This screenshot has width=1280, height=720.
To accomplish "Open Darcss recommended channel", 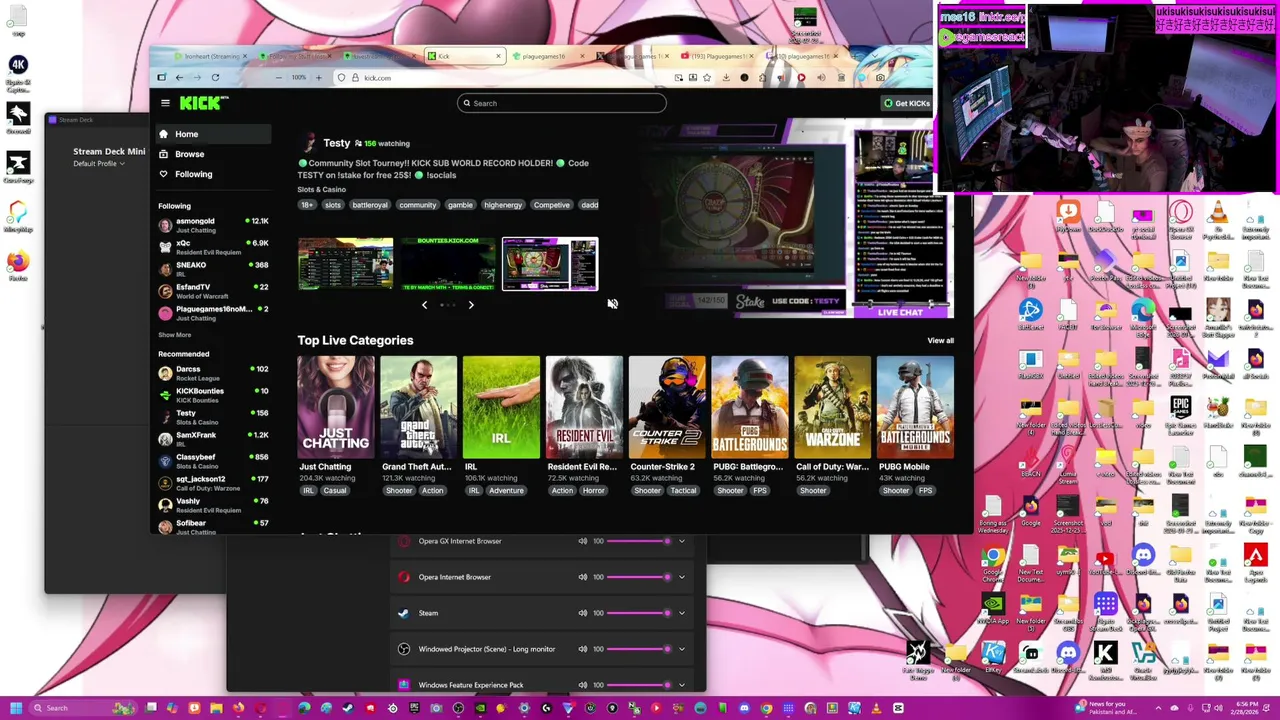I will 213,373.
